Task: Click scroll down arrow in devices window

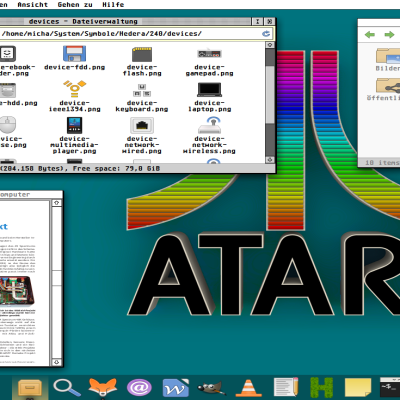Action: (x=270, y=160)
